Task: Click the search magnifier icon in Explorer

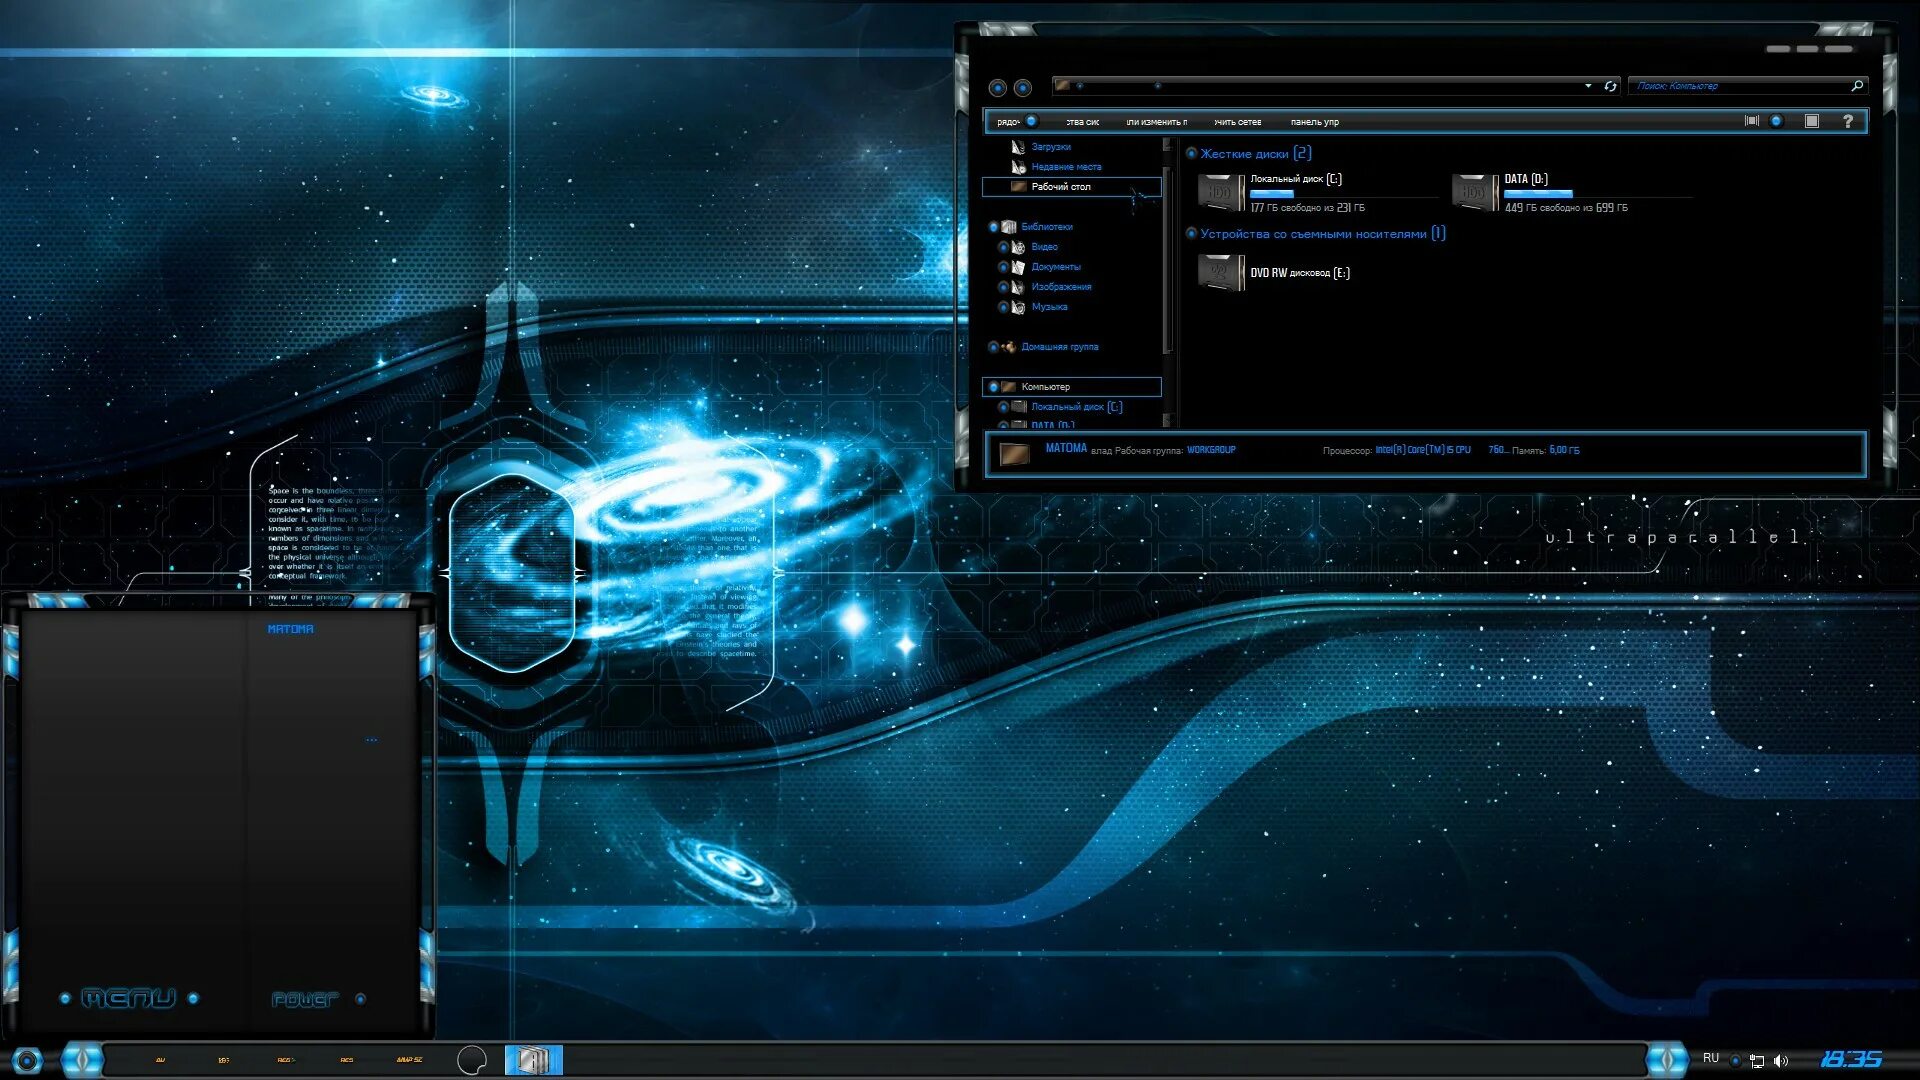Action: coord(1857,86)
